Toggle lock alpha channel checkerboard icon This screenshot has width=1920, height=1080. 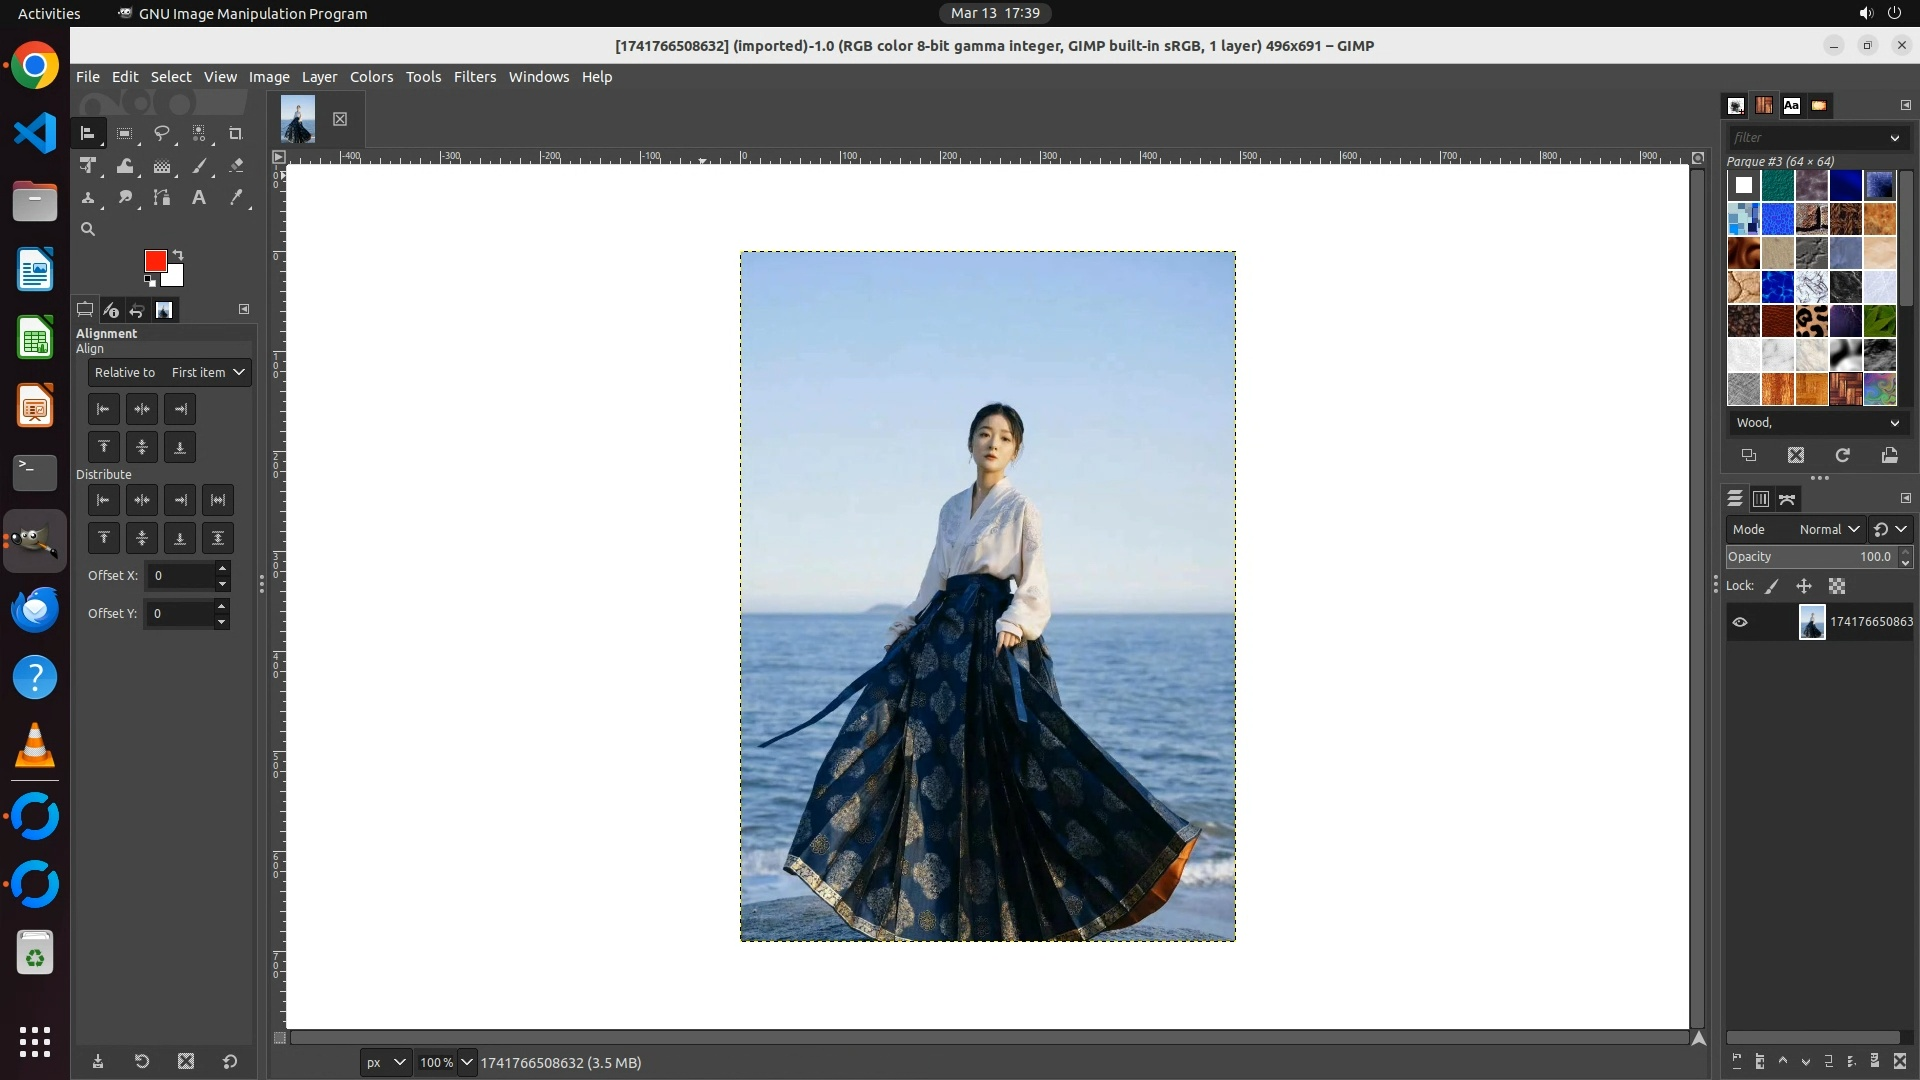1837,587
